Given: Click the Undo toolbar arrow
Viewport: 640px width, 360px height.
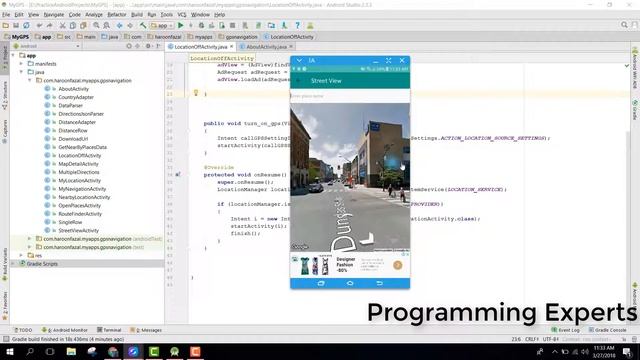Looking at the screenshot, I should pos(39,25).
